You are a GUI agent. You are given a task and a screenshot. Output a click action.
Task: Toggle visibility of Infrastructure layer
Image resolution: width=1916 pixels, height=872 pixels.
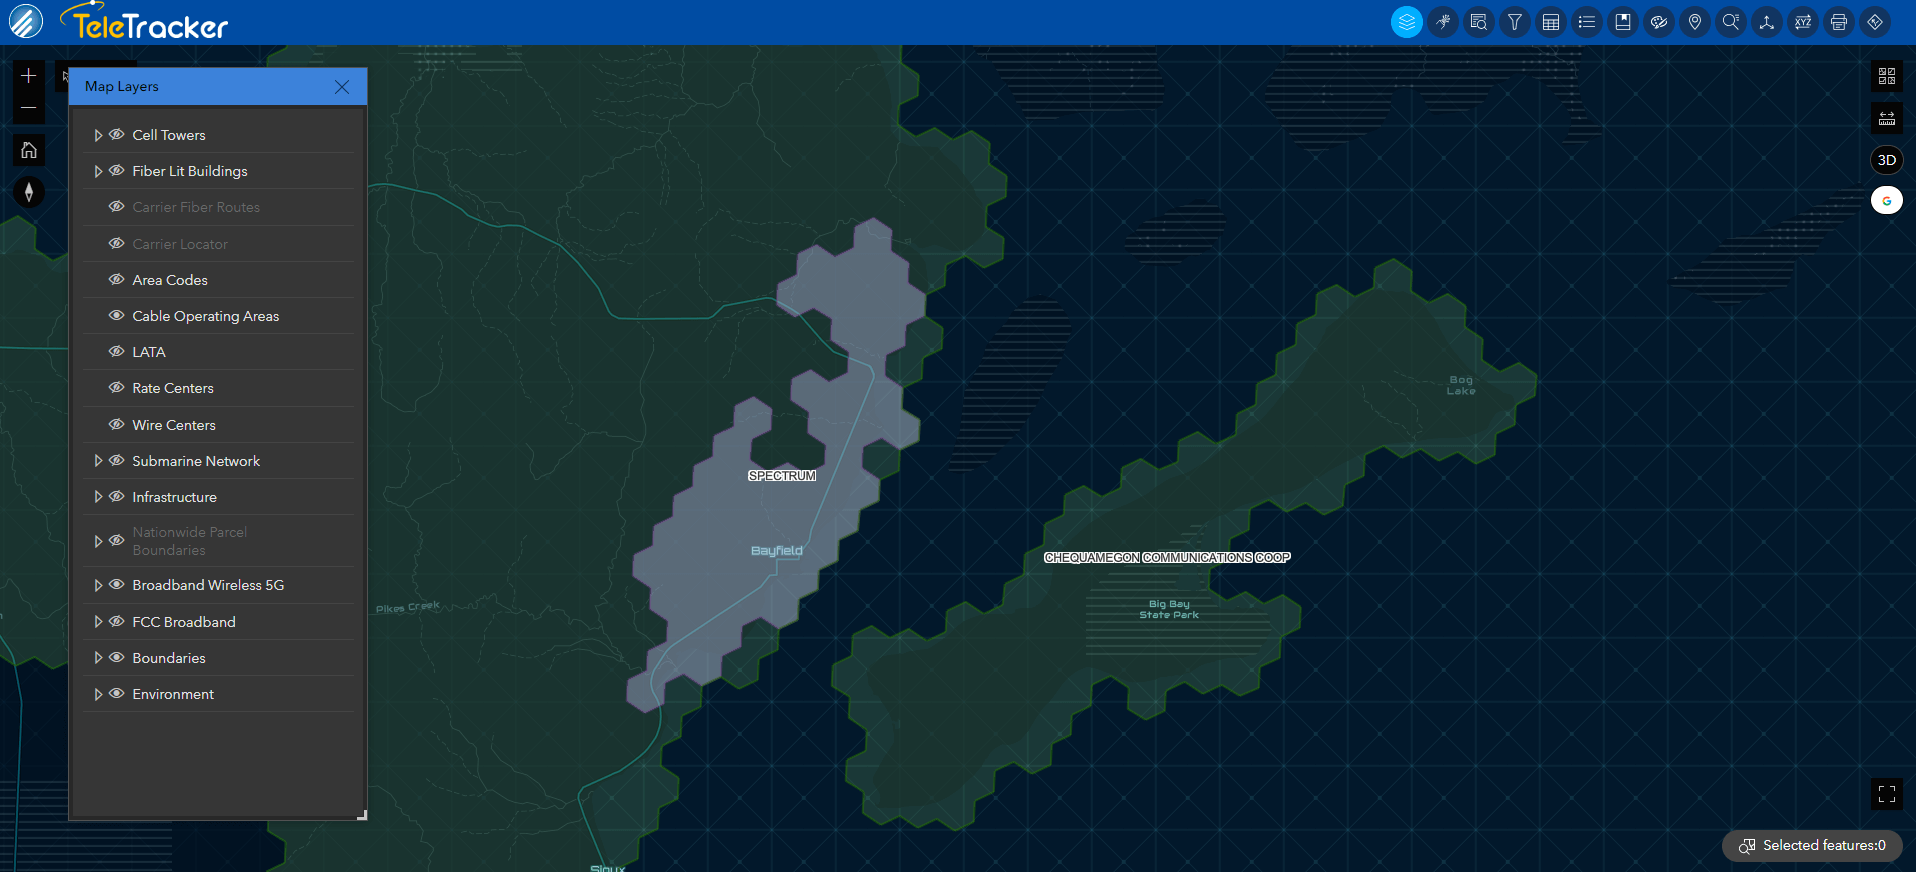(x=117, y=497)
